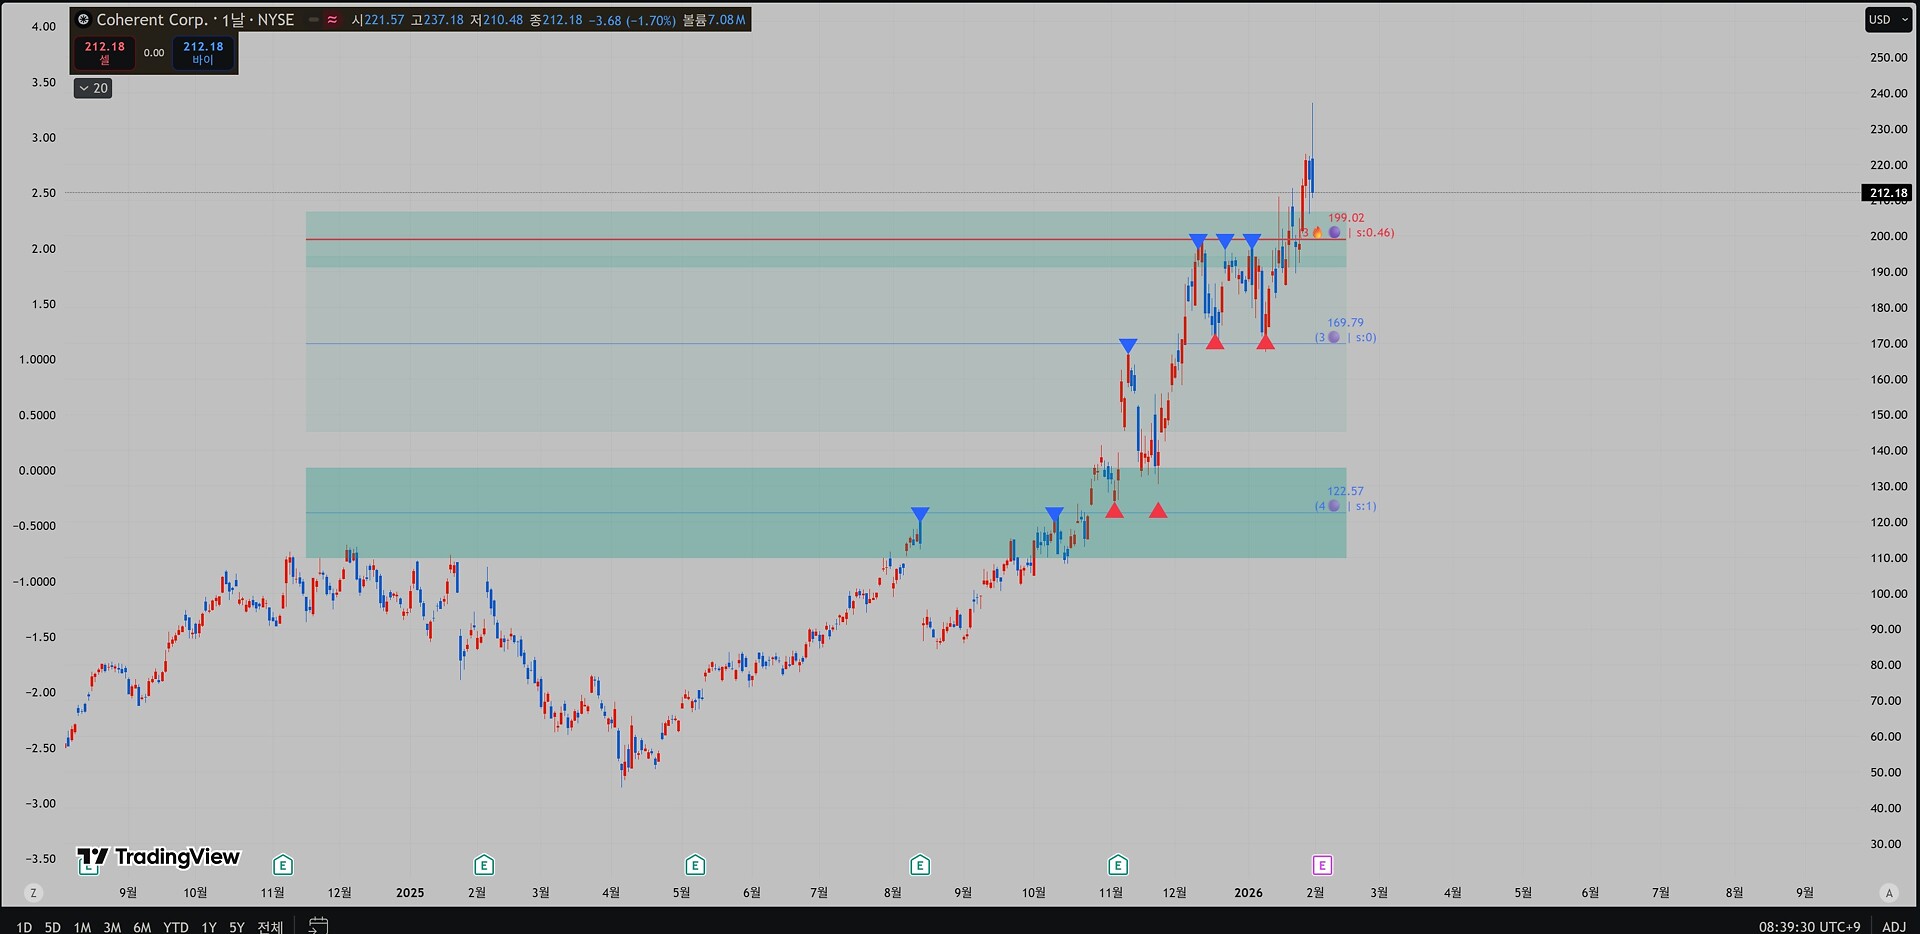Click the low value 저210.48
This screenshot has height=934, width=1920.
click(496, 20)
